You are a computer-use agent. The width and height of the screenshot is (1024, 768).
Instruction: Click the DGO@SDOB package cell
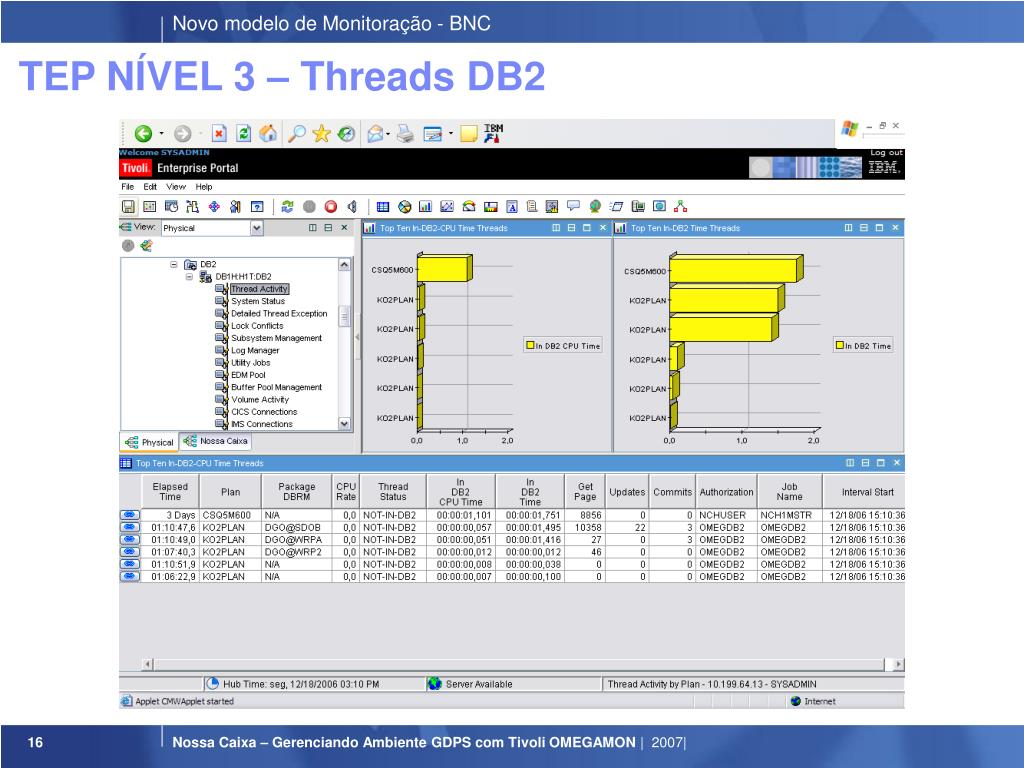pos(296,528)
